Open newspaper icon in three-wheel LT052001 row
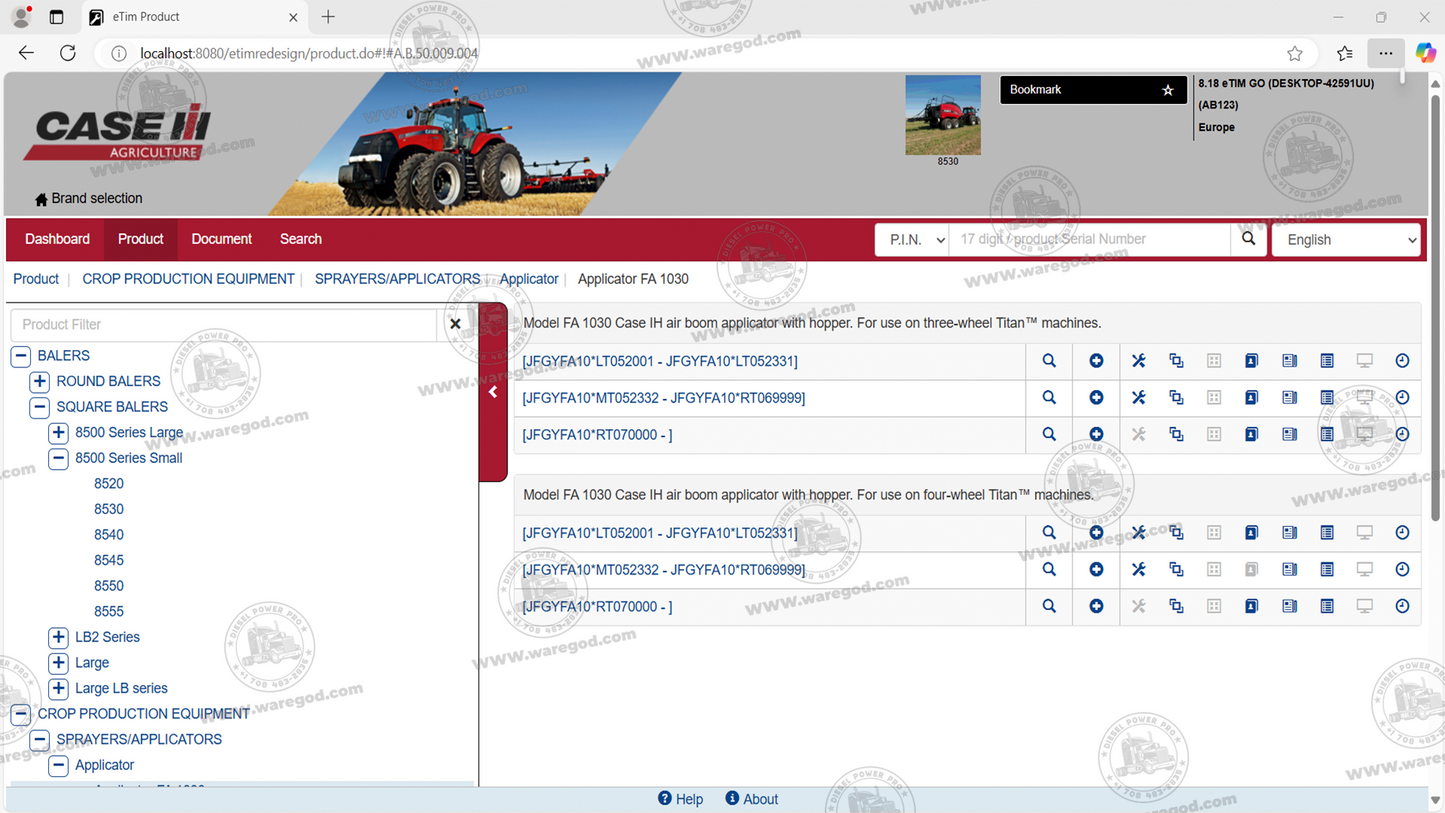 click(1289, 361)
